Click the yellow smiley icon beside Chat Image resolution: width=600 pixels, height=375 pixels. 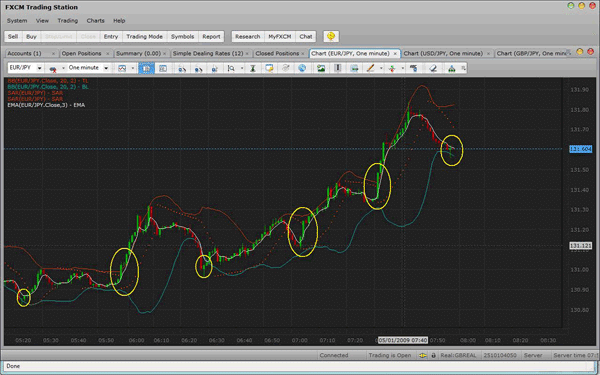pos(331,36)
